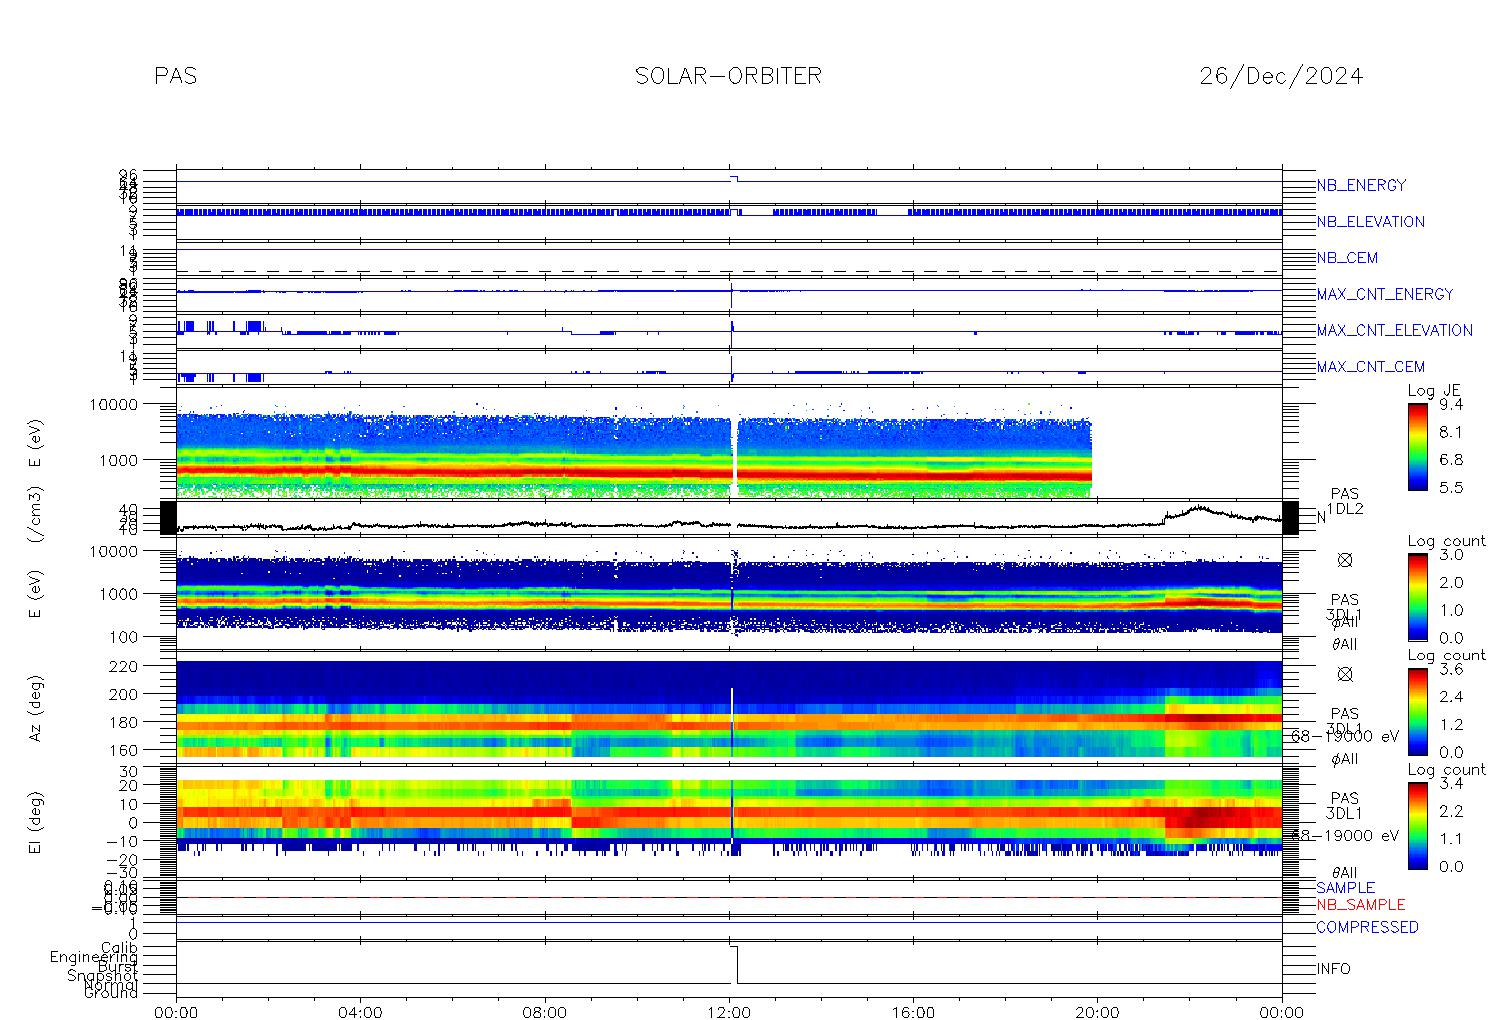Viewport: 1512px width, 1020px height.
Task: Select the MAX_CNT_ELEVATION series label
Action: (1394, 330)
